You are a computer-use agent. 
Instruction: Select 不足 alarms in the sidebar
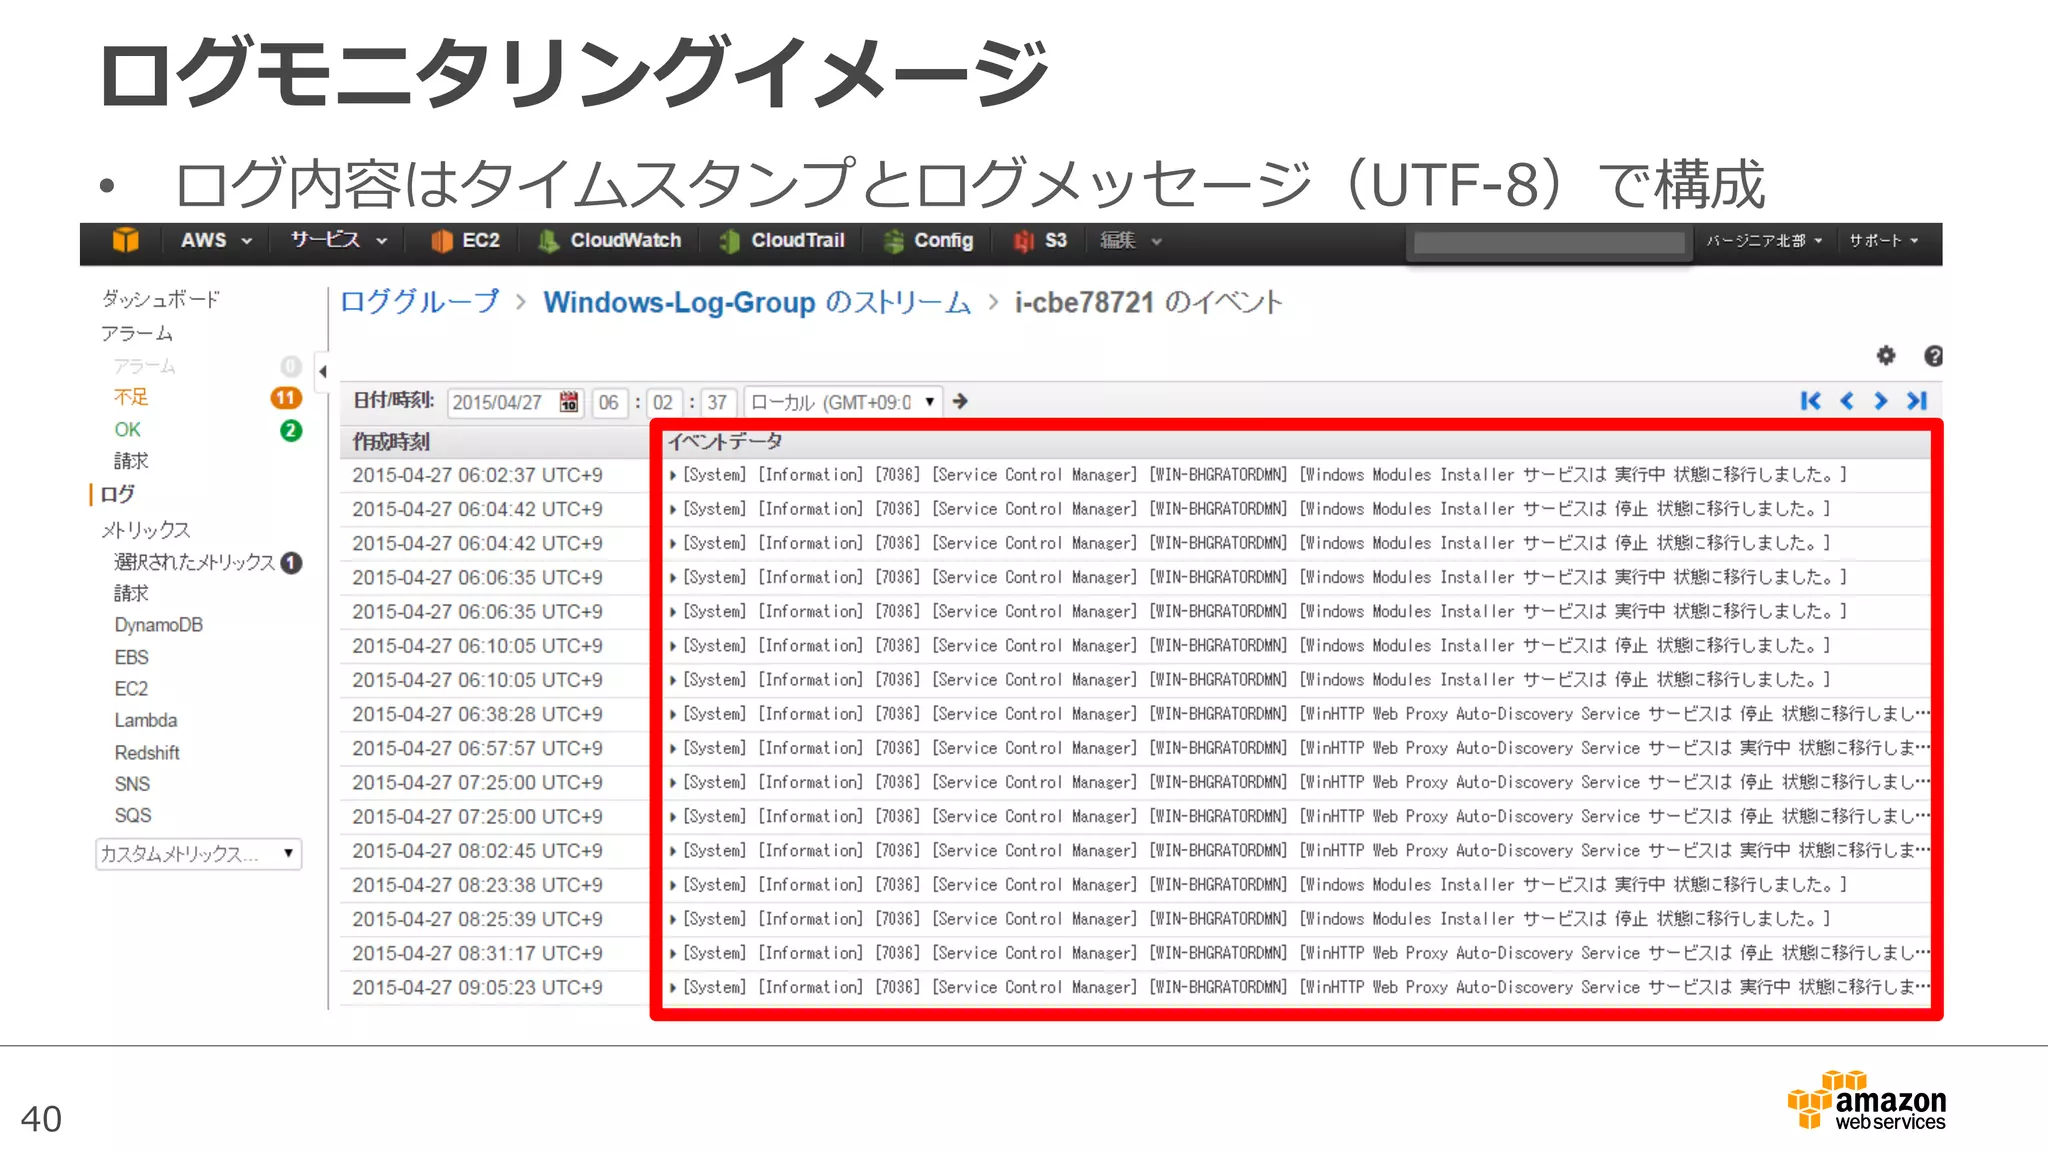pyautogui.click(x=131, y=398)
